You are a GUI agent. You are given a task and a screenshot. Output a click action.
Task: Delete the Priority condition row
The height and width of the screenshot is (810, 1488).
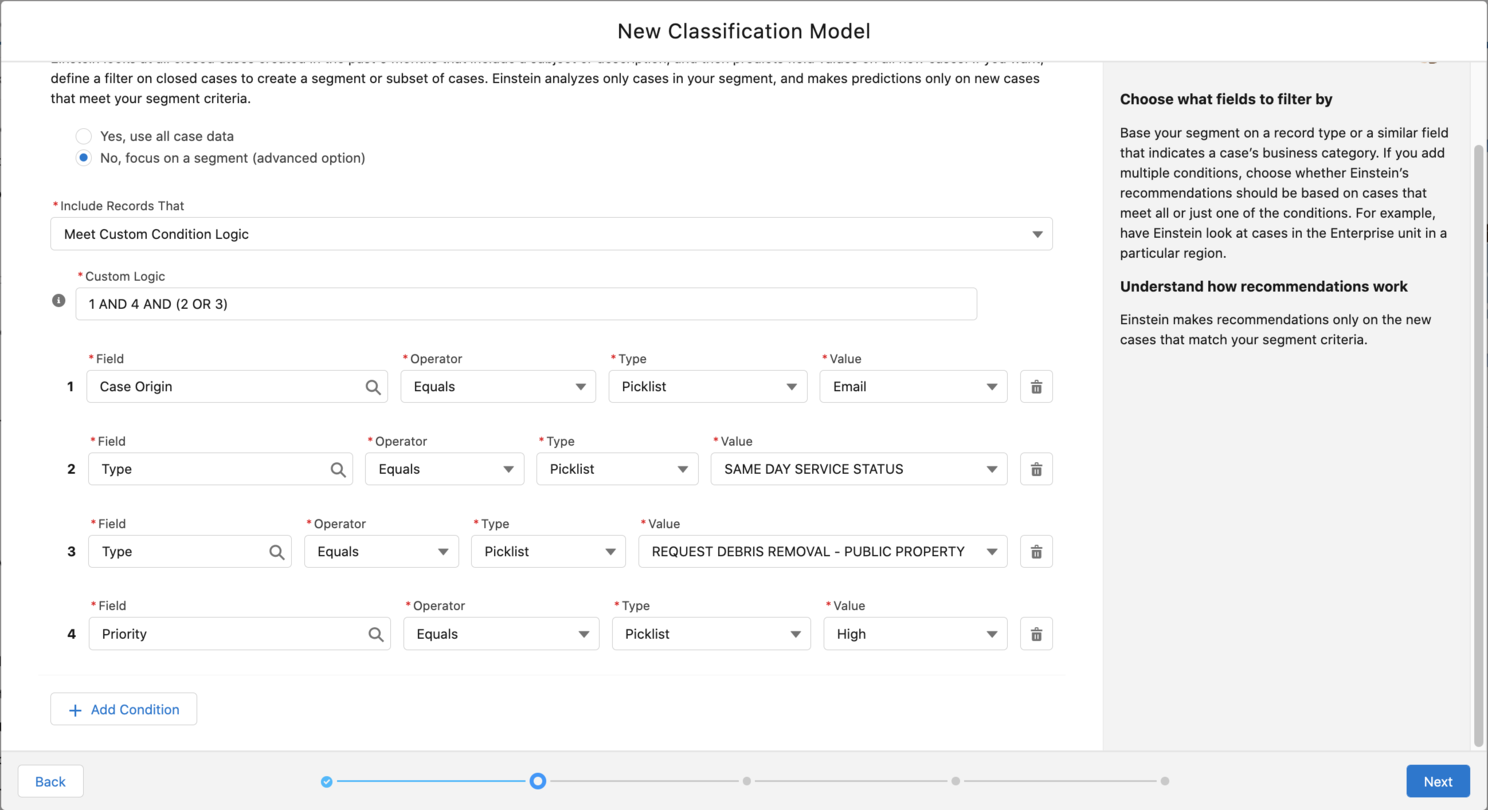coord(1036,634)
